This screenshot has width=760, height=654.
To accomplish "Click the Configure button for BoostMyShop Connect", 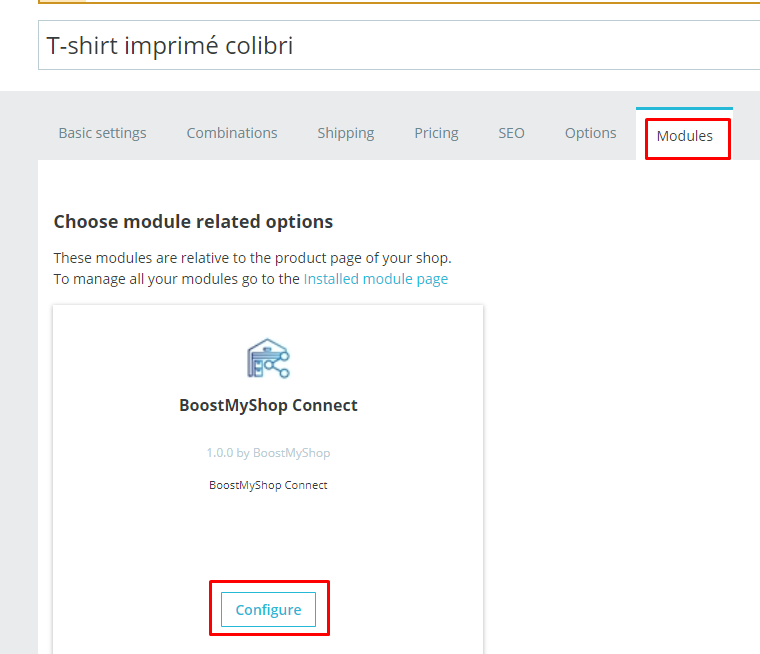I will pyautogui.click(x=268, y=609).
